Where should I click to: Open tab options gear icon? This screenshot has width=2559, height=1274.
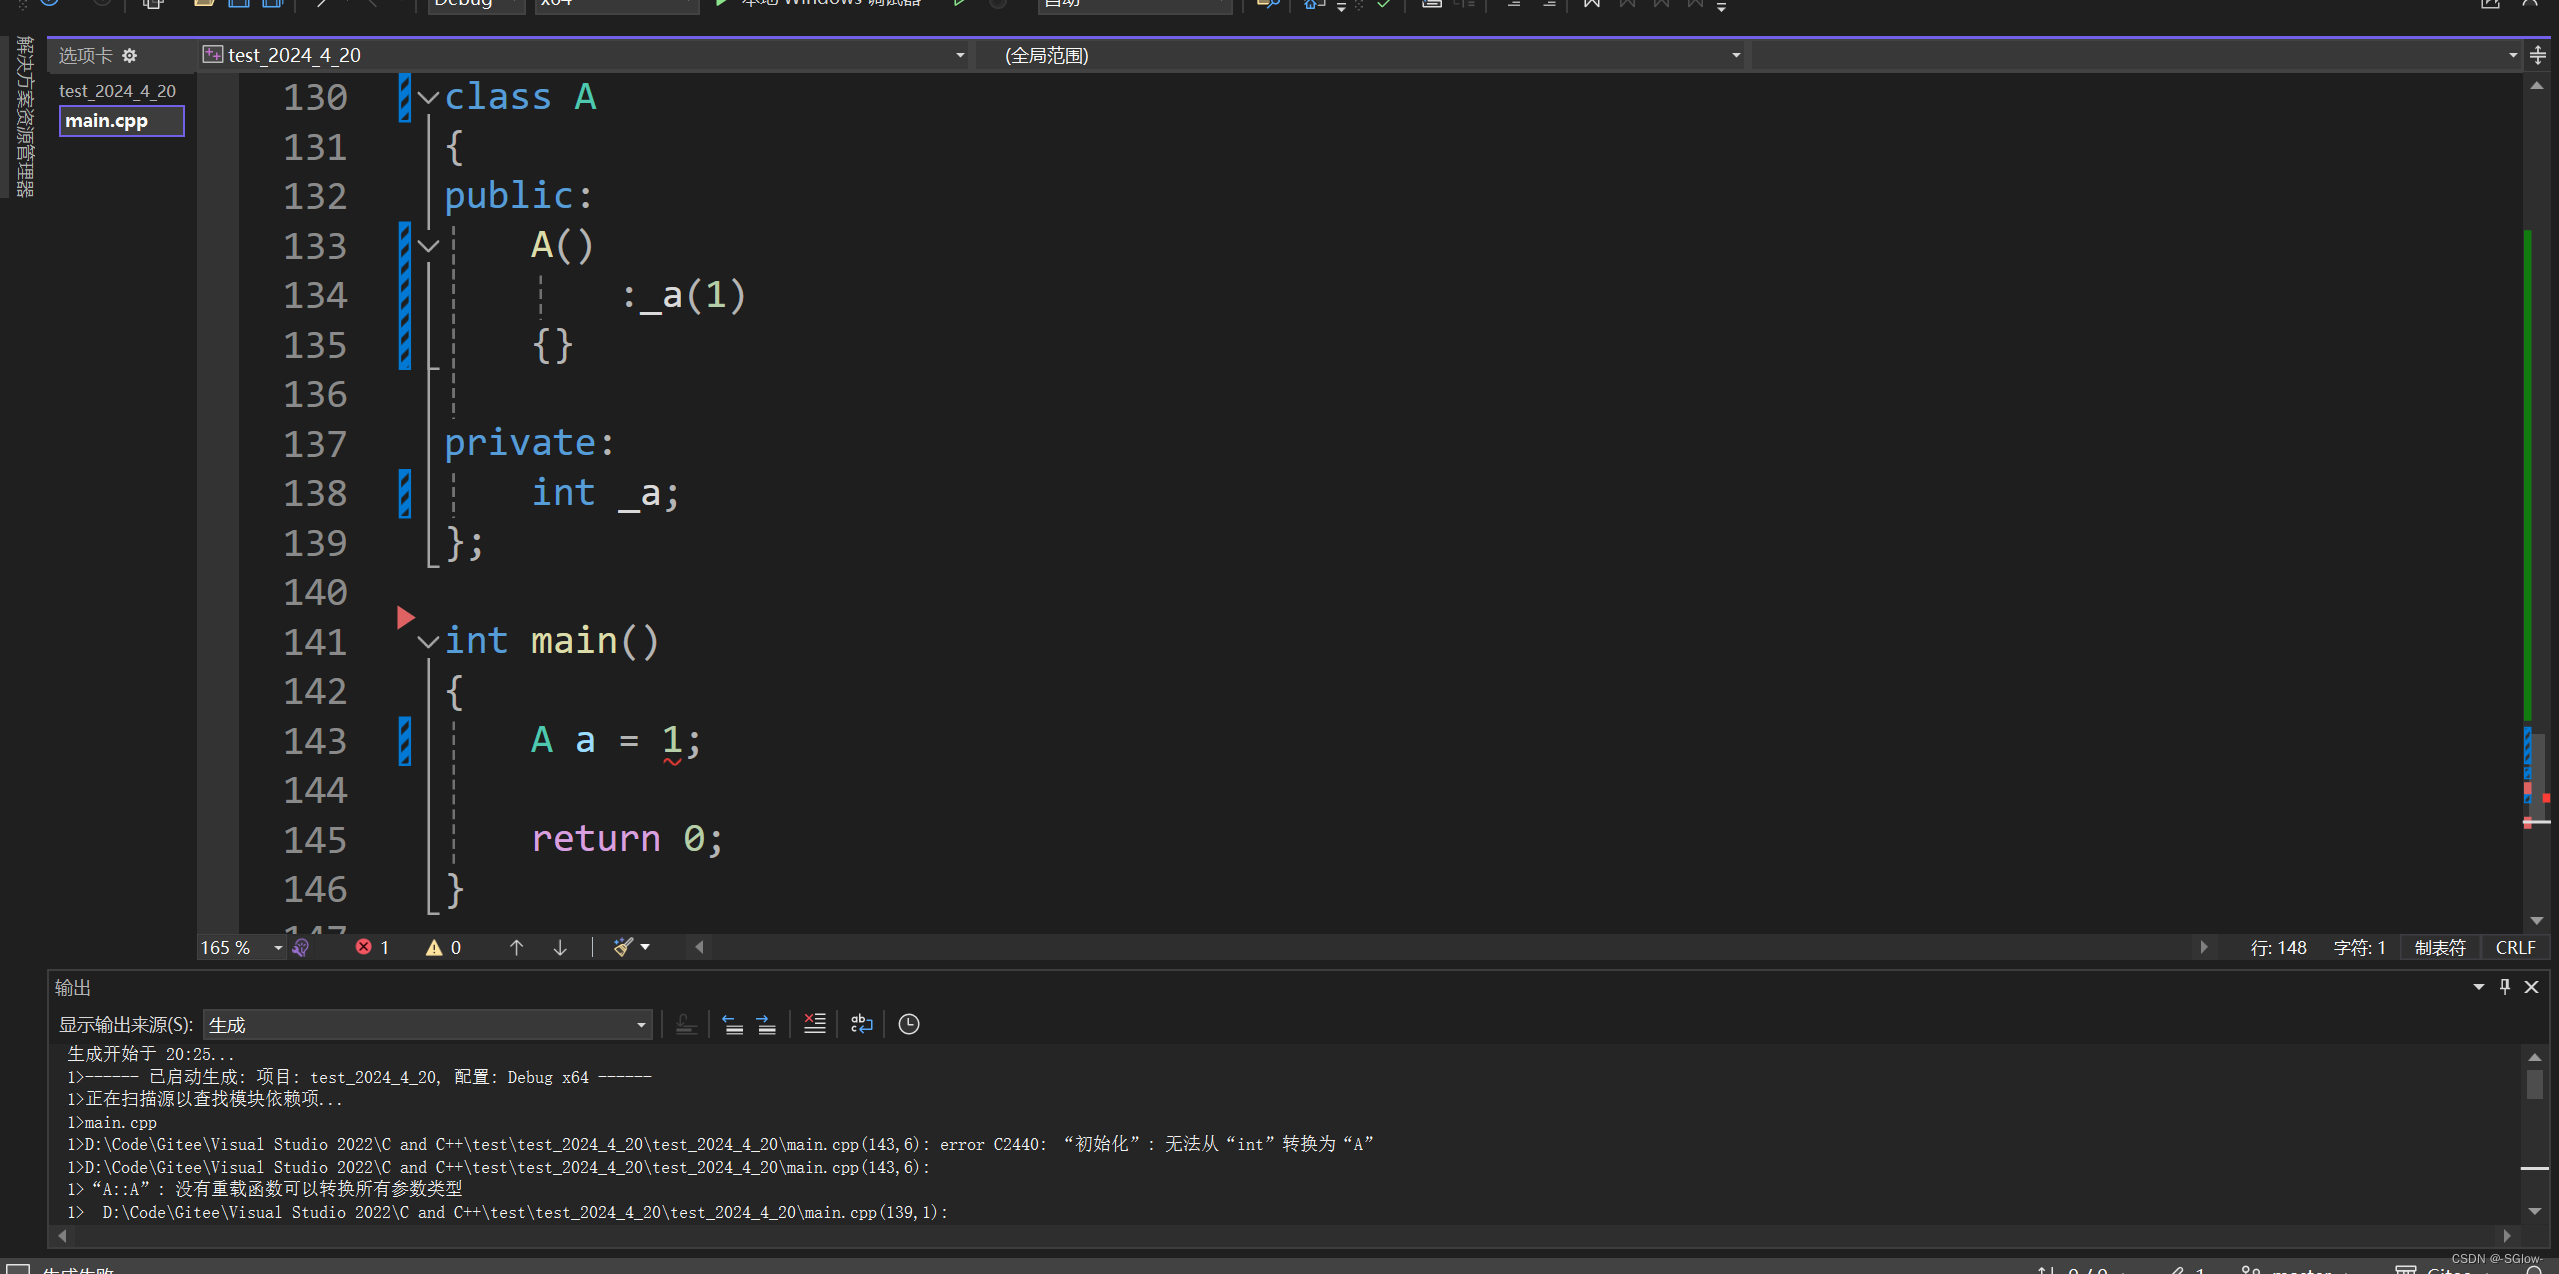(129, 55)
